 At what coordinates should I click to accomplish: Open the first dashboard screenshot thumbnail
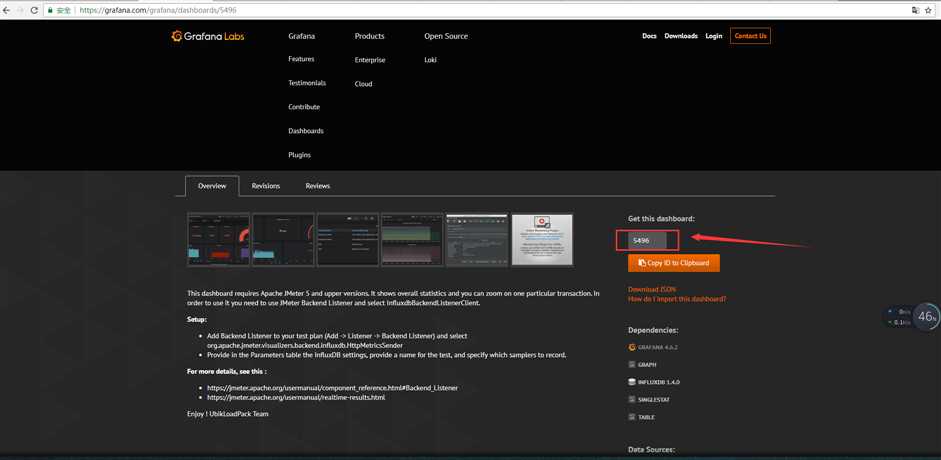coord(218,239)
